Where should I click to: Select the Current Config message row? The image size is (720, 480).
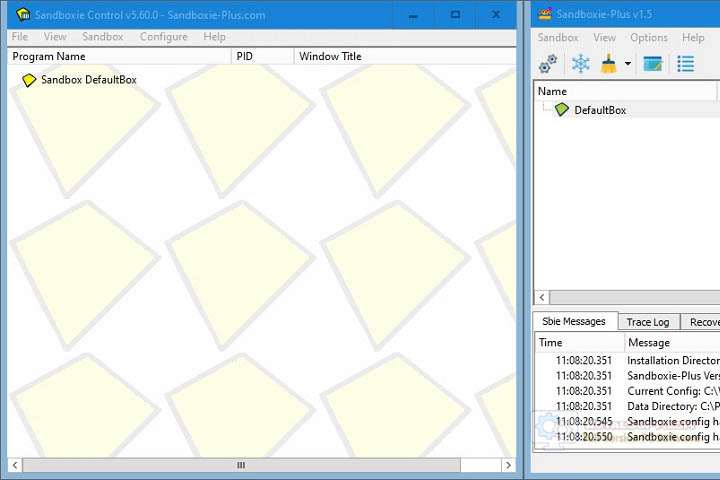[628, 391]
